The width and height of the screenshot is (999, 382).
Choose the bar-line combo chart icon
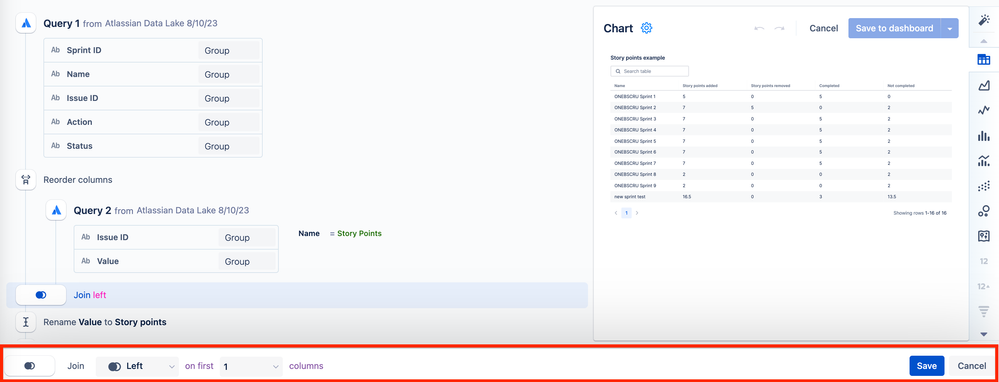(984, 161)
